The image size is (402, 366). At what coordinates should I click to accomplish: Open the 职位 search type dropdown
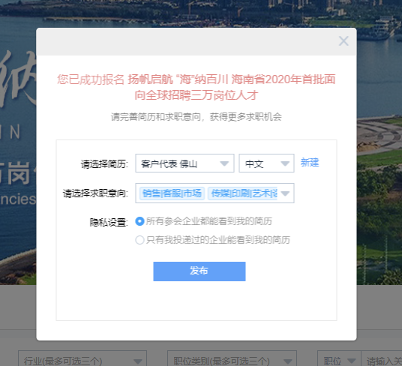(x=339, y=359)
